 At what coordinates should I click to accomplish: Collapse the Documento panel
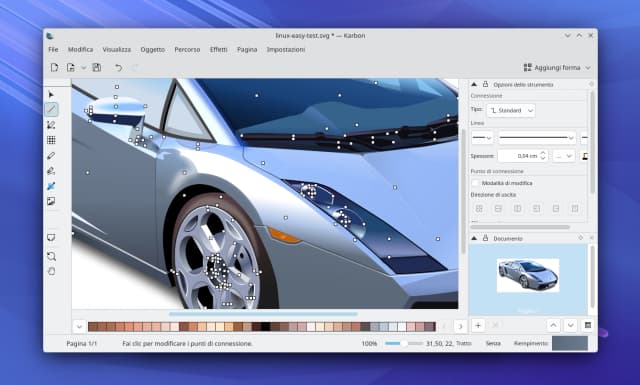(474, 238)
